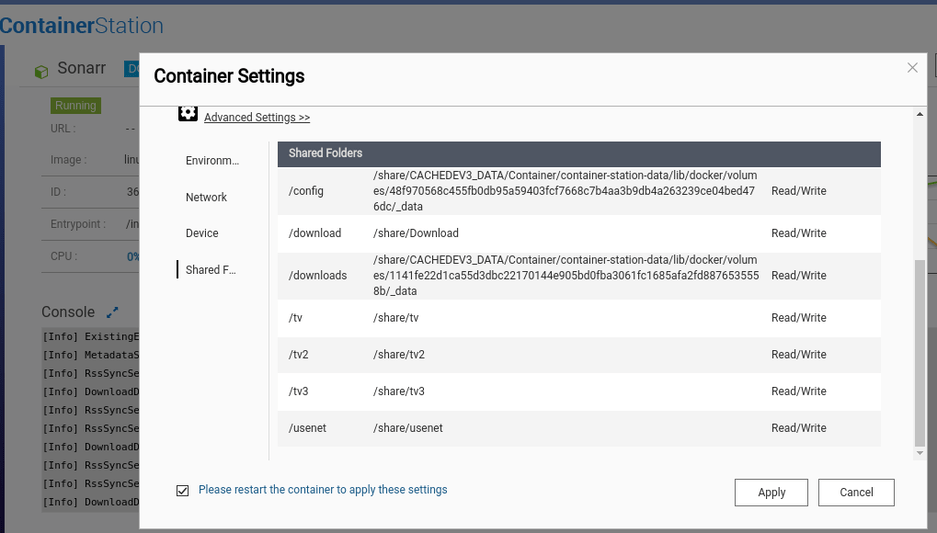Toggle restart container checkbox
This screenshot has height=533, width=937.
[x=182, y=490]
